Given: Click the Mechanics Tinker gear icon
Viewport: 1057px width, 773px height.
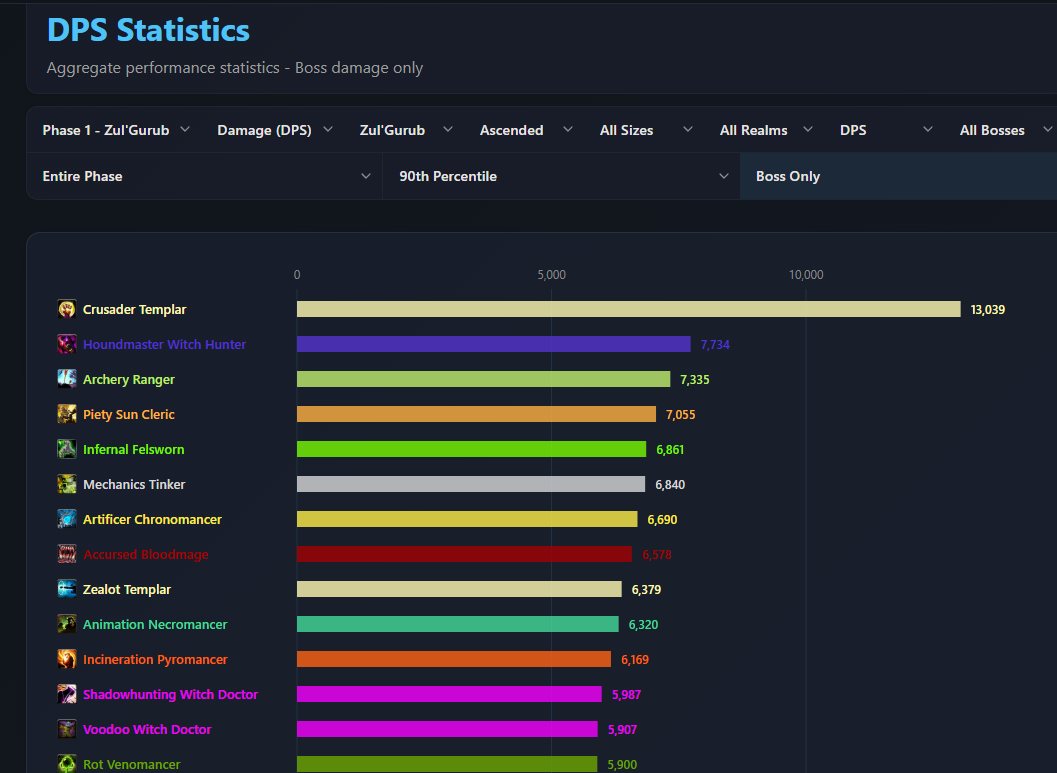Looking at the screenshot, I should coord(67,485).
